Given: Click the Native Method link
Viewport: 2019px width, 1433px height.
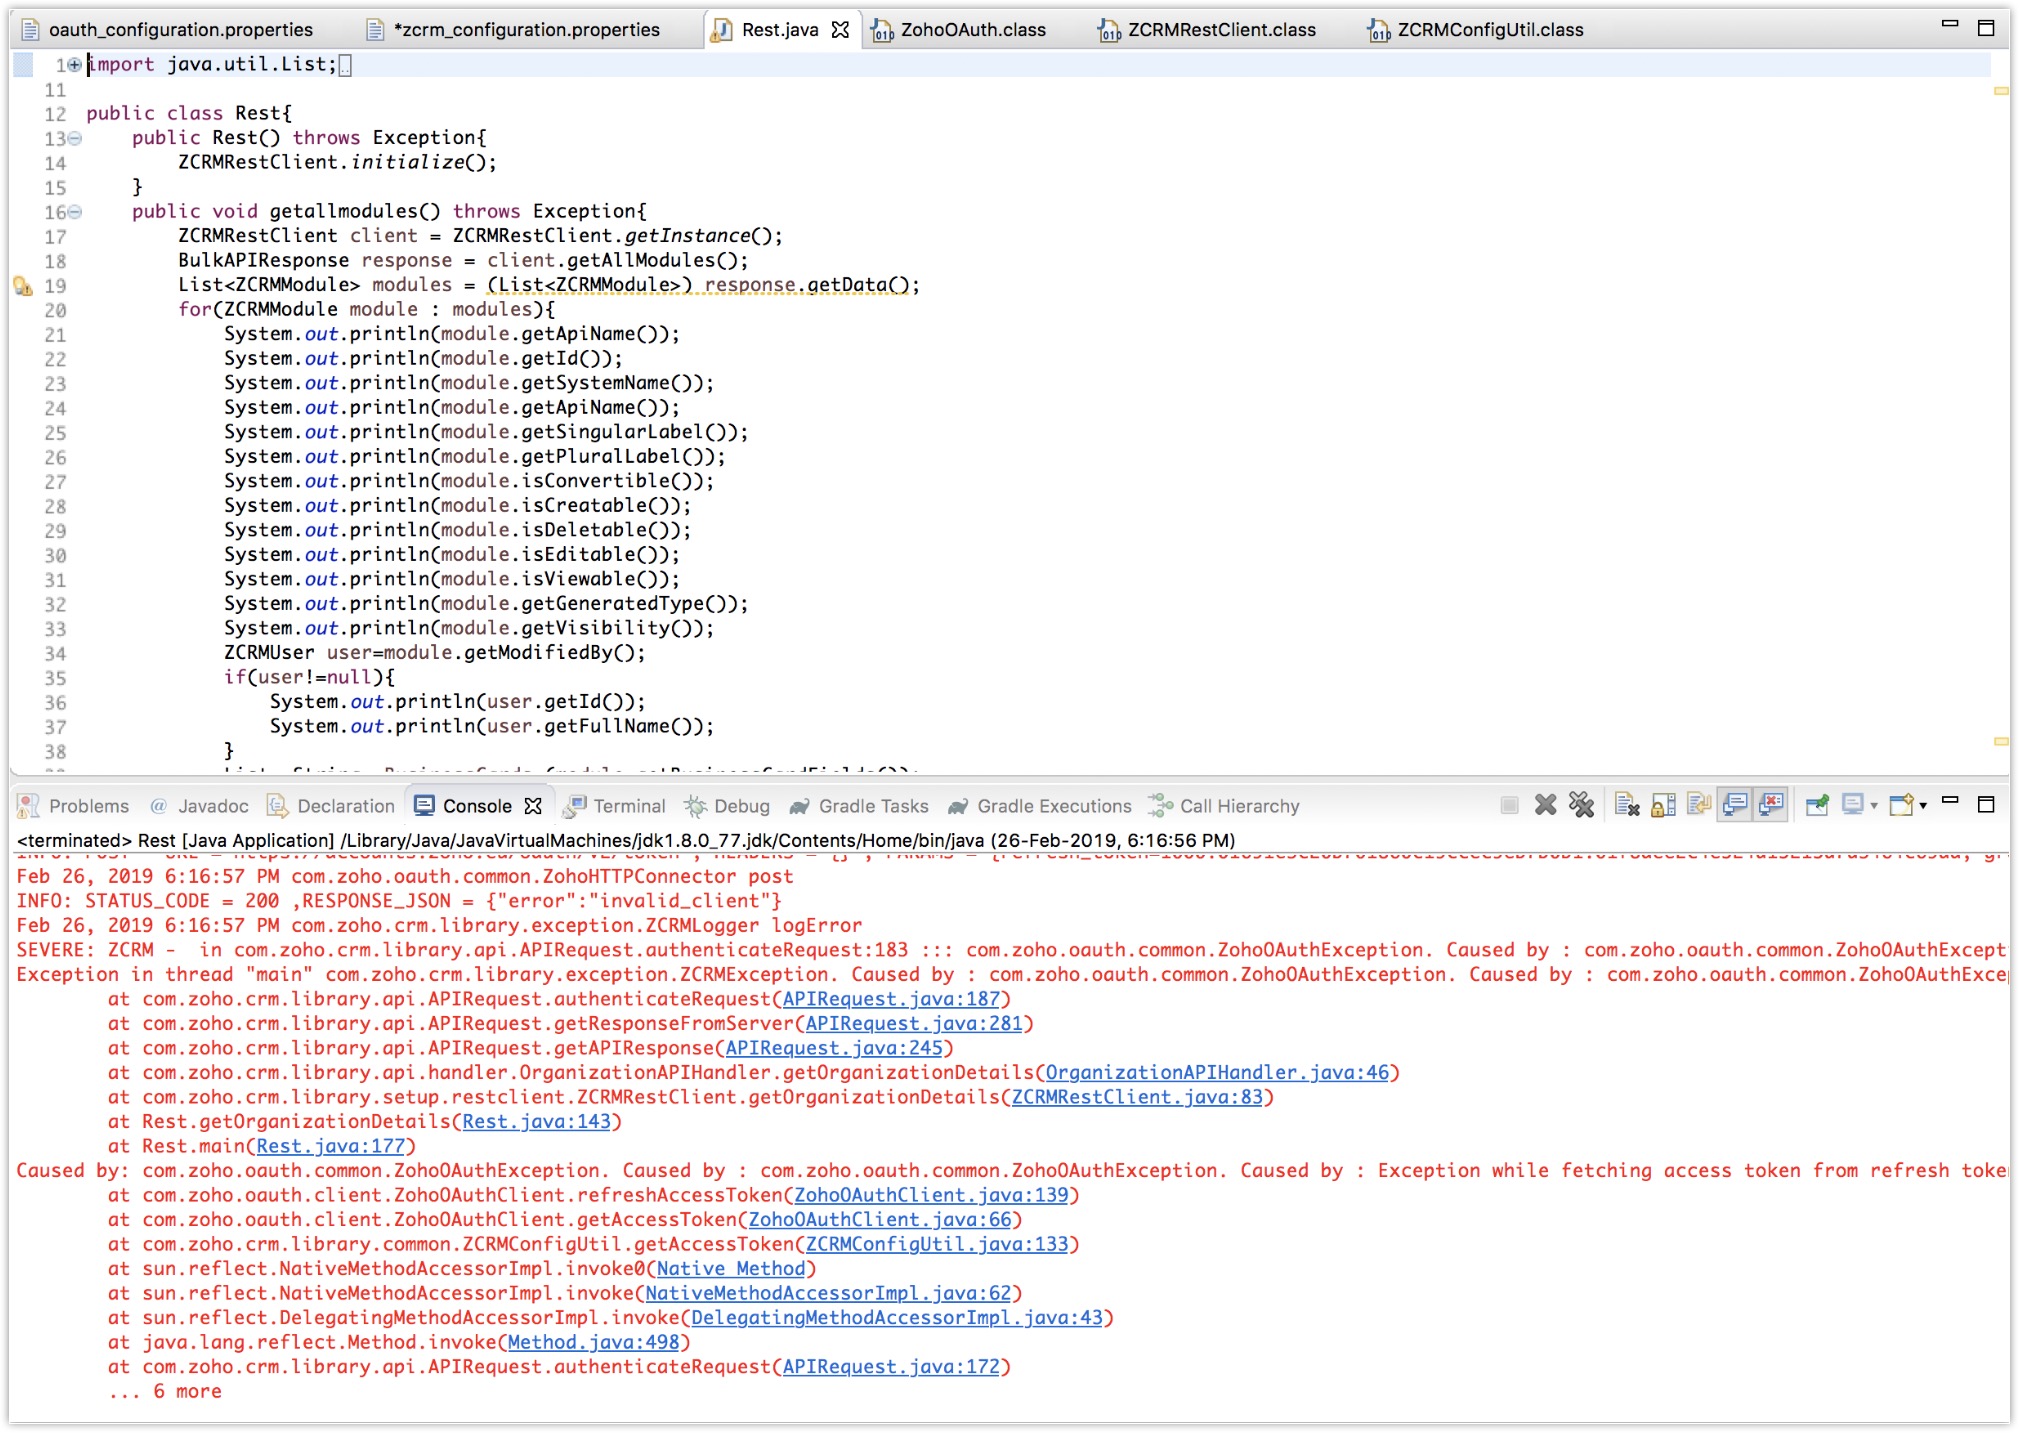Looking at the screenshot, I should (731, 1269).
